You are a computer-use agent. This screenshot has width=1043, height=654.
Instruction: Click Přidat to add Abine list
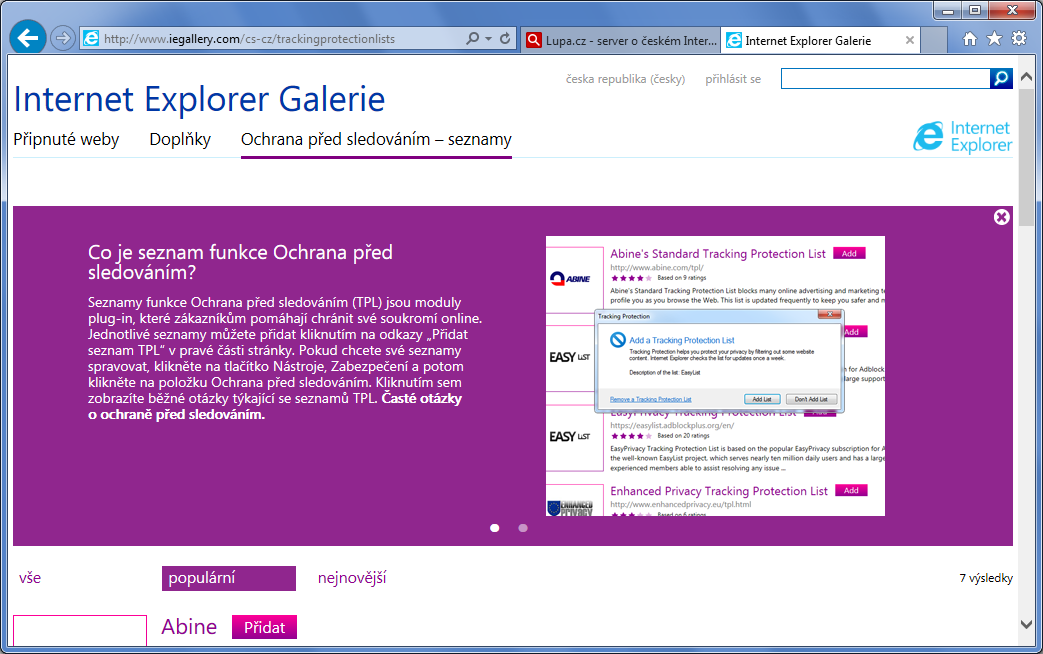coord(265,627)
